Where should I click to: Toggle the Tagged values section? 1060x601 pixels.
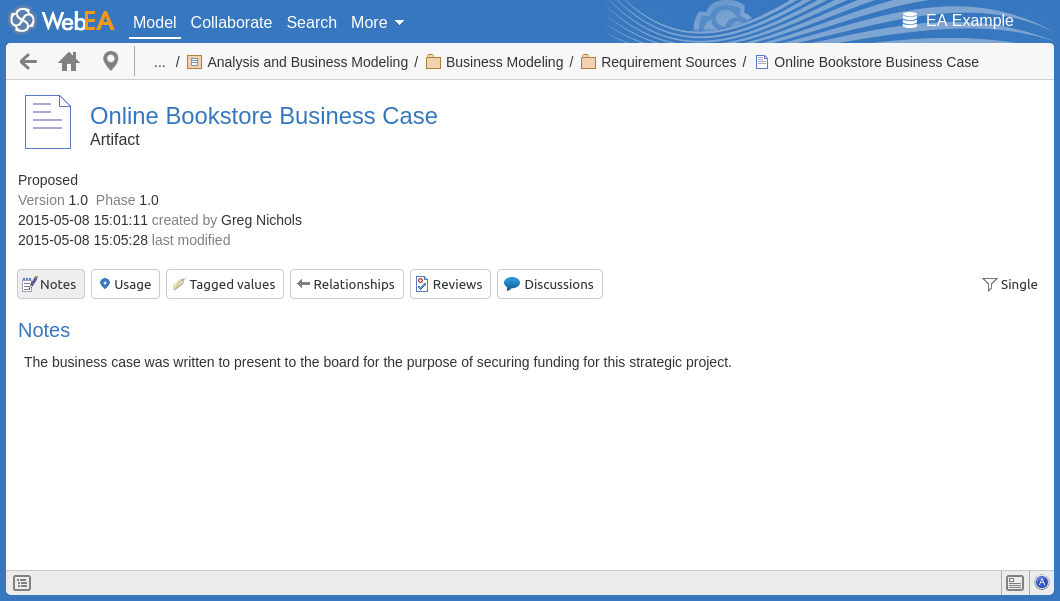click(224, 284)
